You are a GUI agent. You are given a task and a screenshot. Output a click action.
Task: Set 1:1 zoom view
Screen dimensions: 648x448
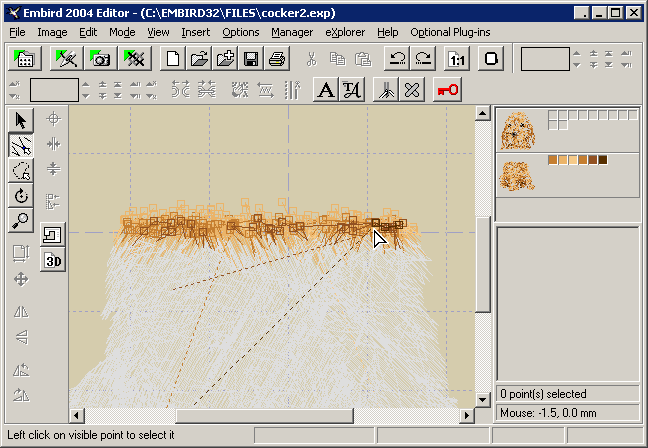pyautogui.click(x=457, y=59)
